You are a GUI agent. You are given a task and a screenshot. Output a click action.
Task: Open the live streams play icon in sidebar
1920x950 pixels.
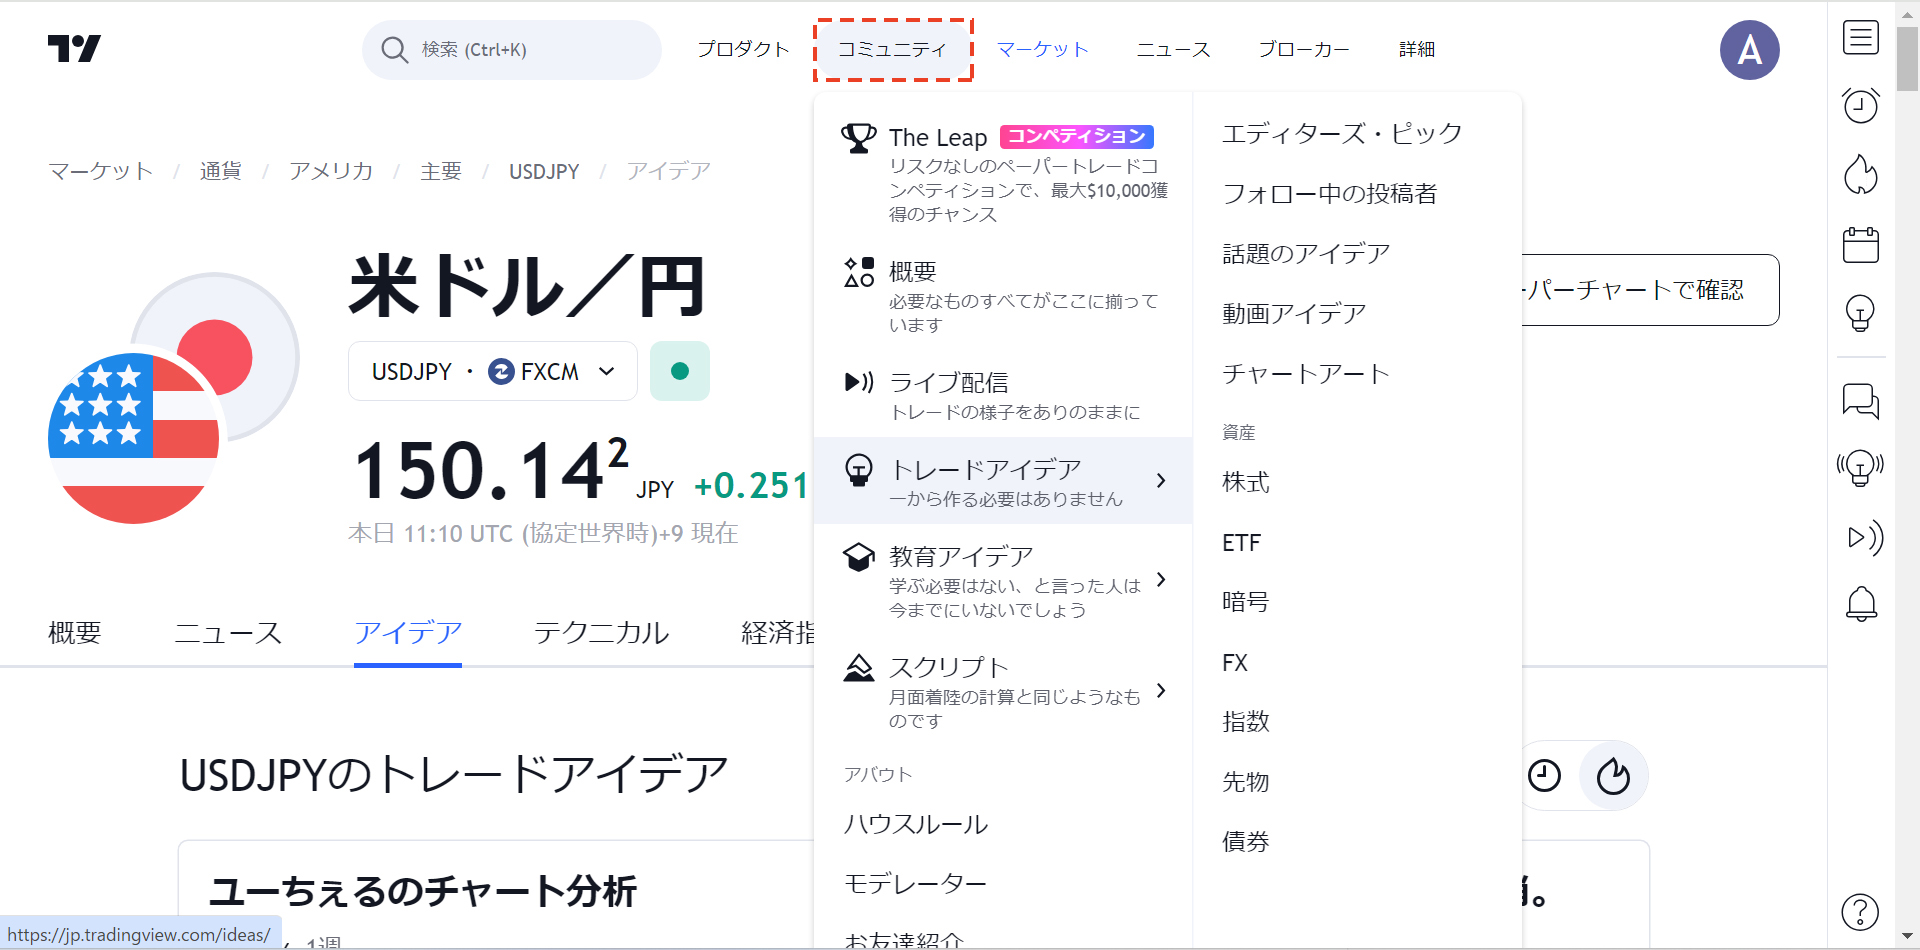(1864, 537)
